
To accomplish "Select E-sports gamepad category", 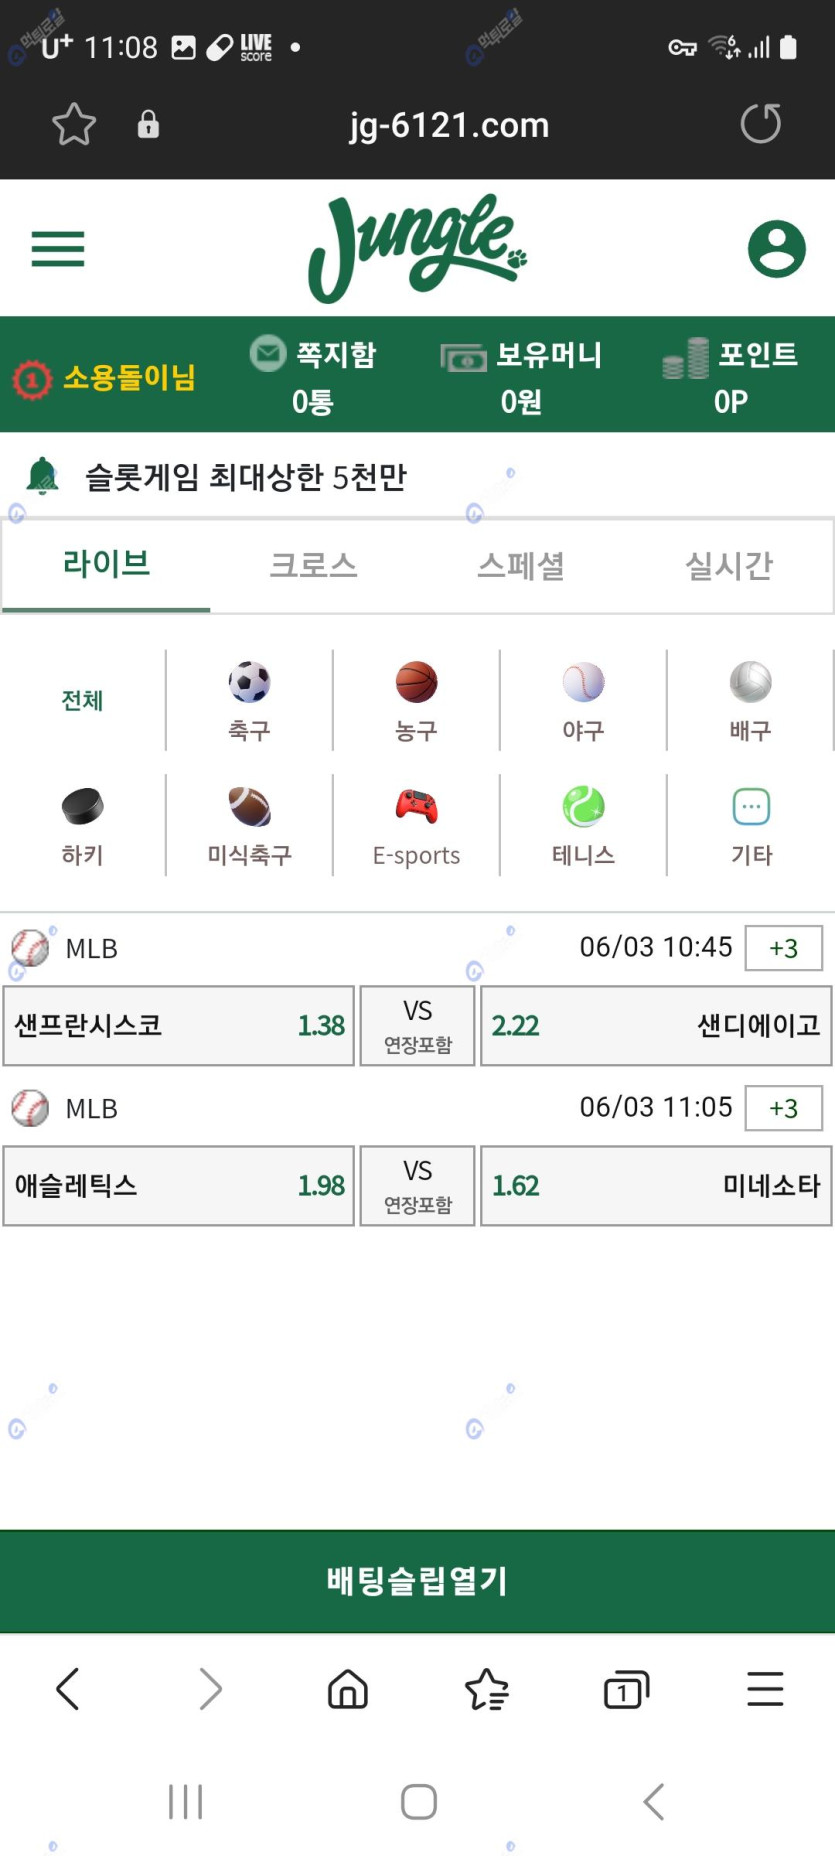I will tap(416, 825).
